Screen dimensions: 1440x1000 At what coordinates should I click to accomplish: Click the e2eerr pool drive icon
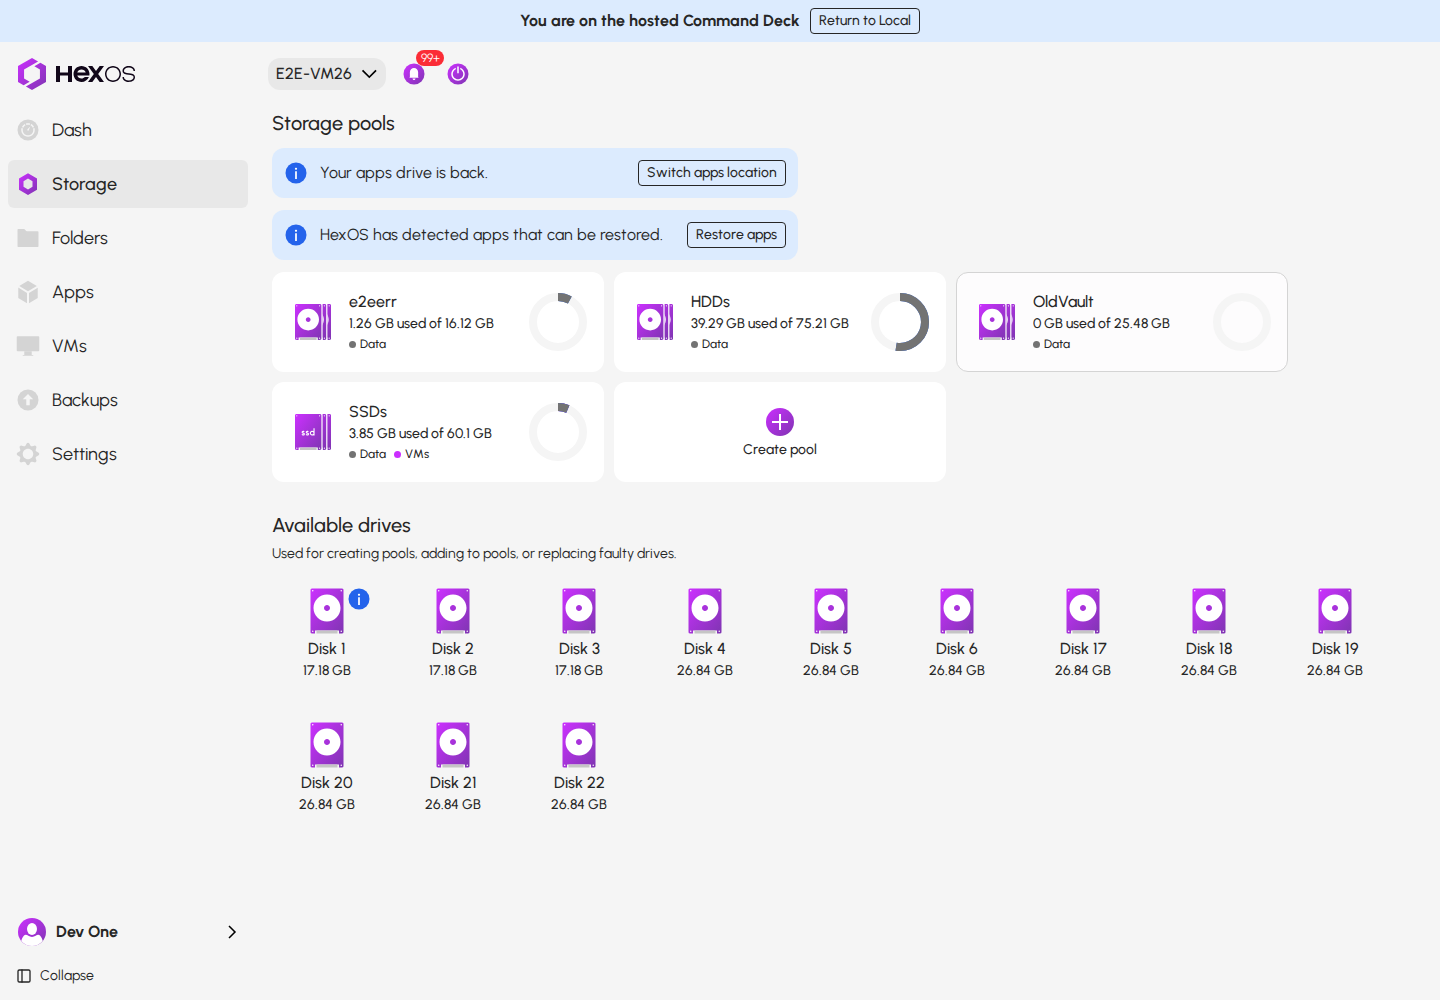[x=313, y=322]
